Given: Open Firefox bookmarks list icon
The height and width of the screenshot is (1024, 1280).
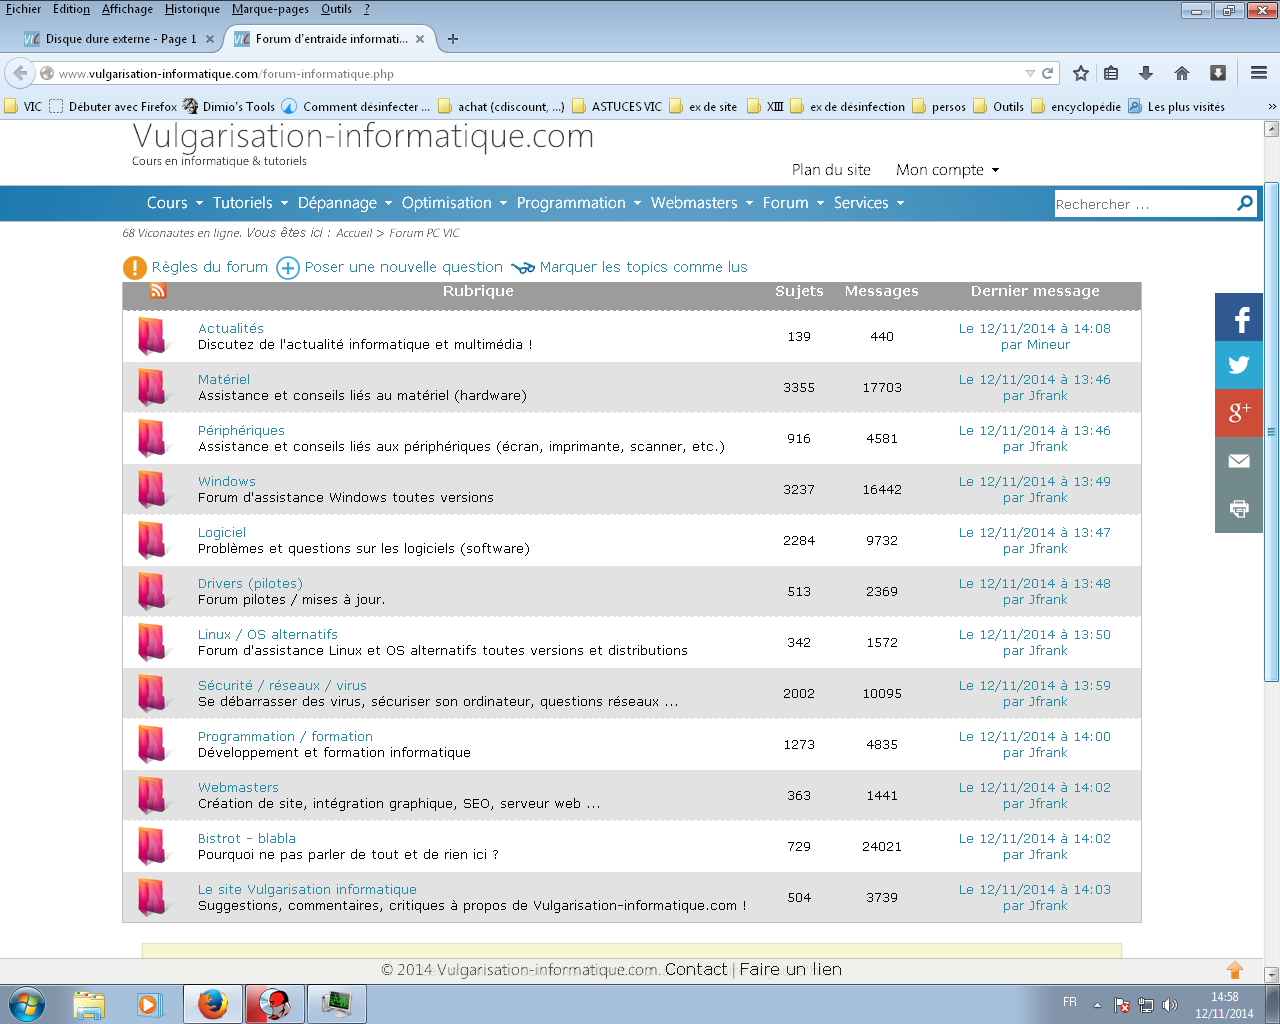Looking at the screenshot, I should pyautogui.click(x=1111, y=73).
